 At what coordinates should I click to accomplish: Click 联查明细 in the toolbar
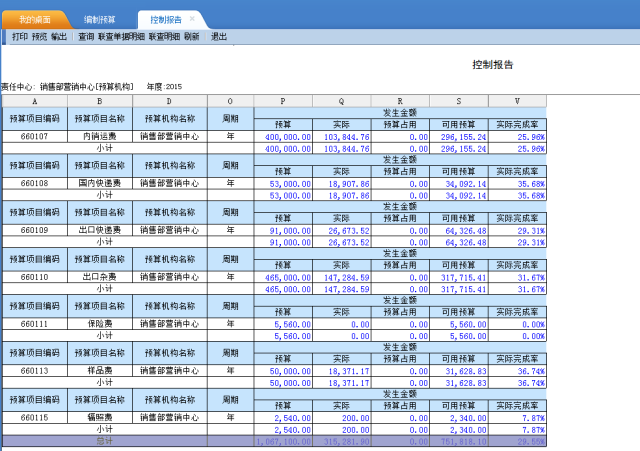(164, 36)
